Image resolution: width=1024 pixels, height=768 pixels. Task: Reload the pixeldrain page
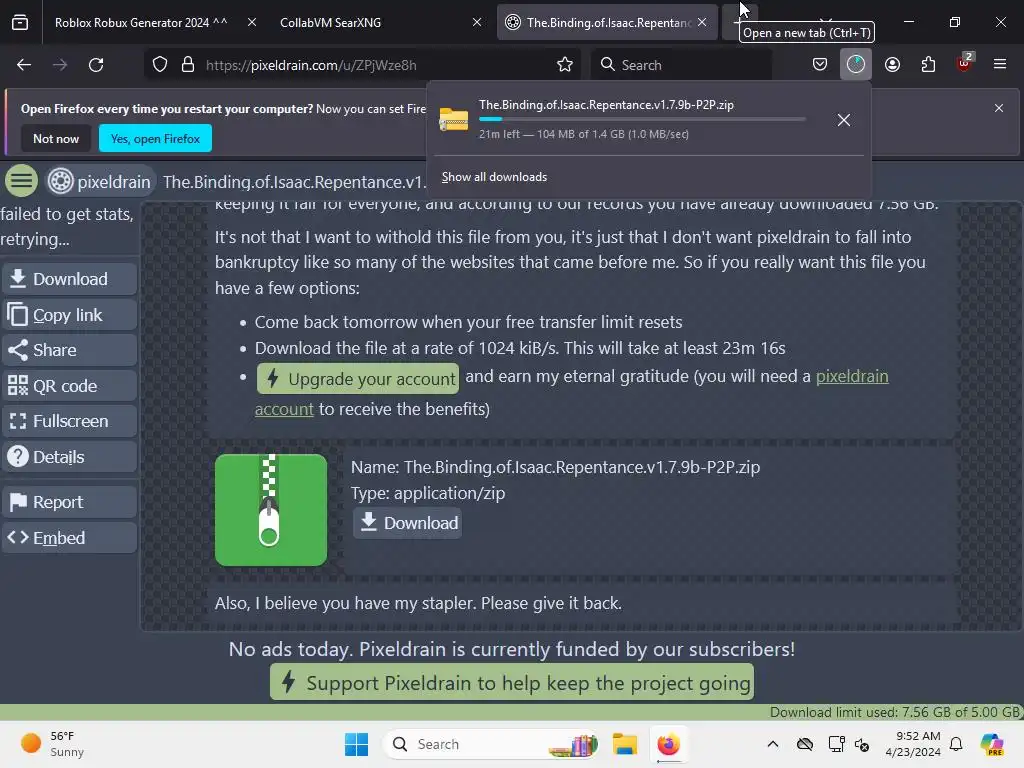click(96, 65)
